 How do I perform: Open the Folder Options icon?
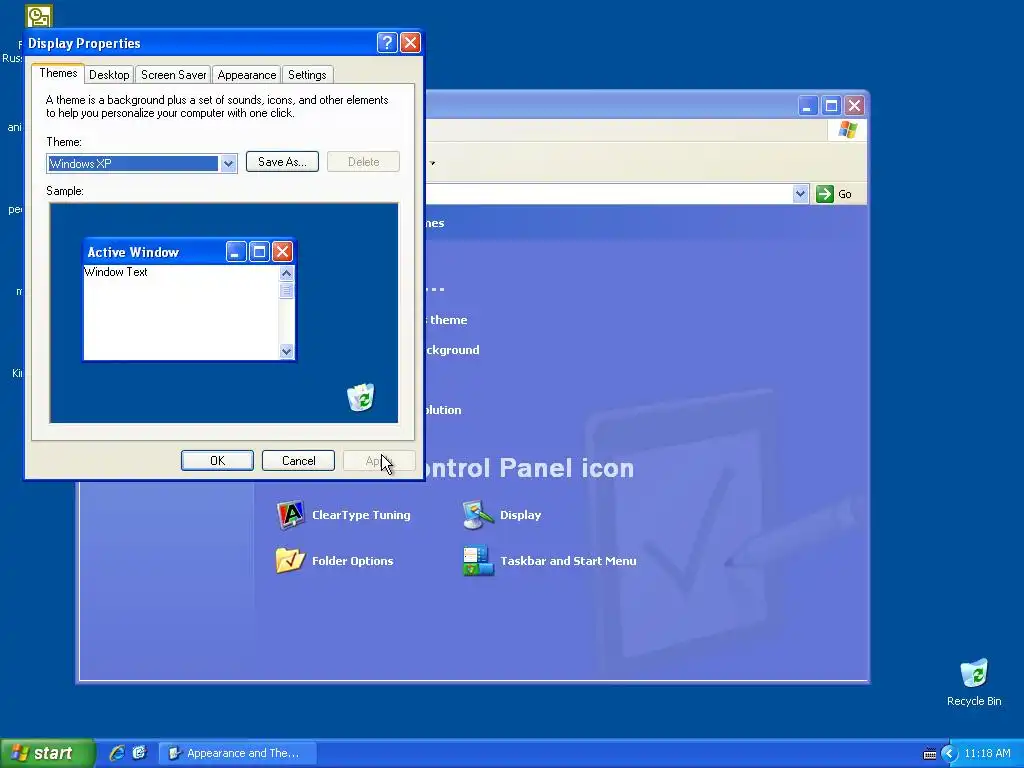point(290,560)
